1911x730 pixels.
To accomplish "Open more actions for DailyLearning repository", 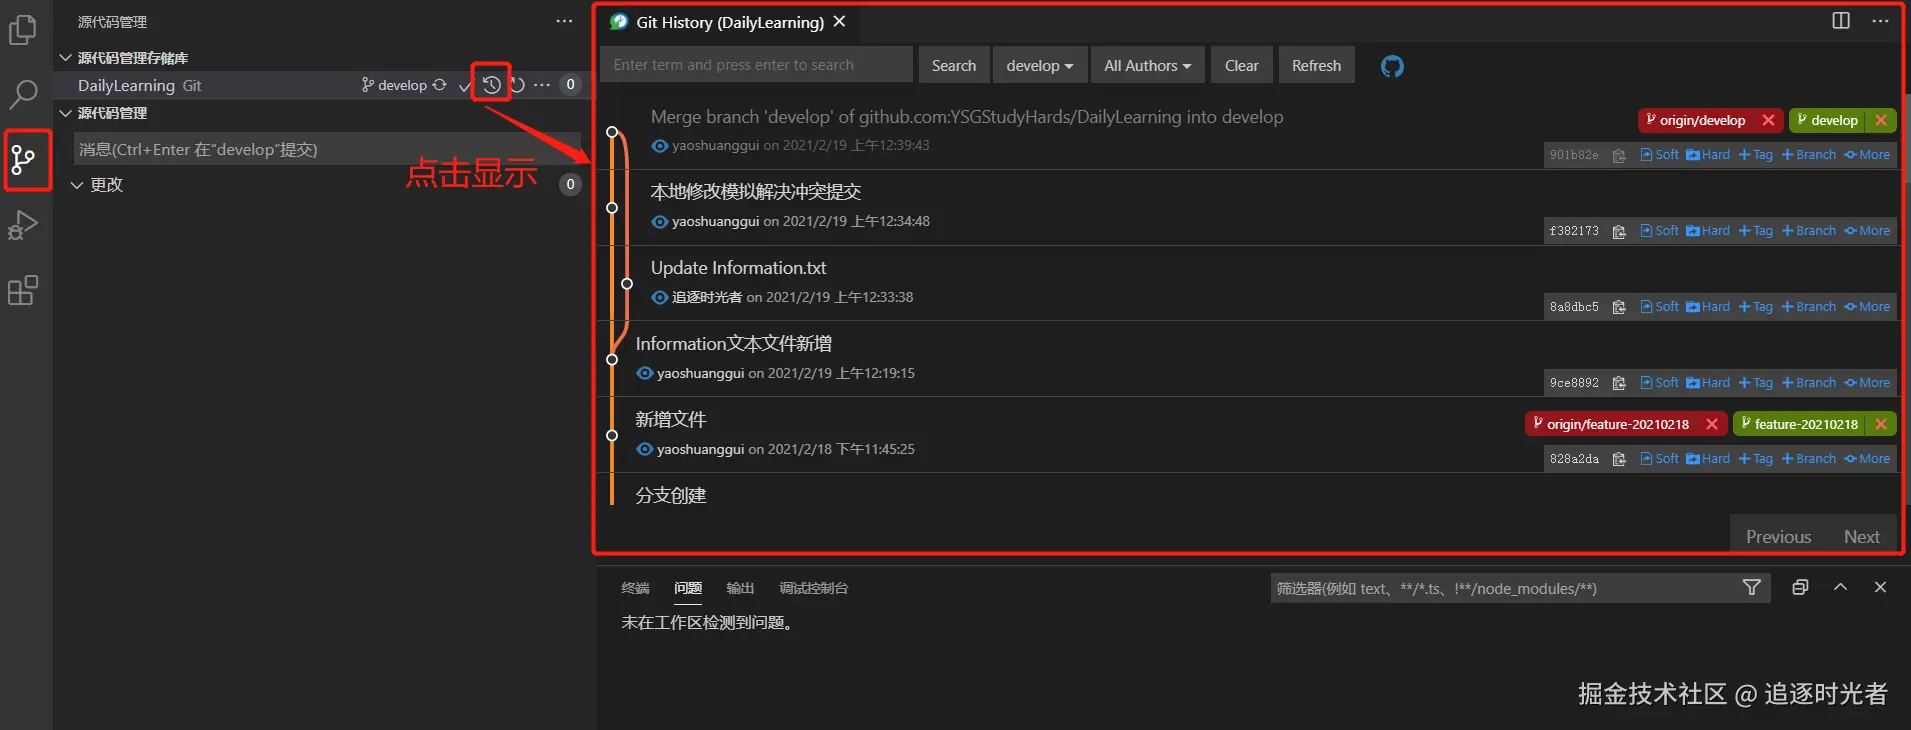I will (x=542, y=85).
